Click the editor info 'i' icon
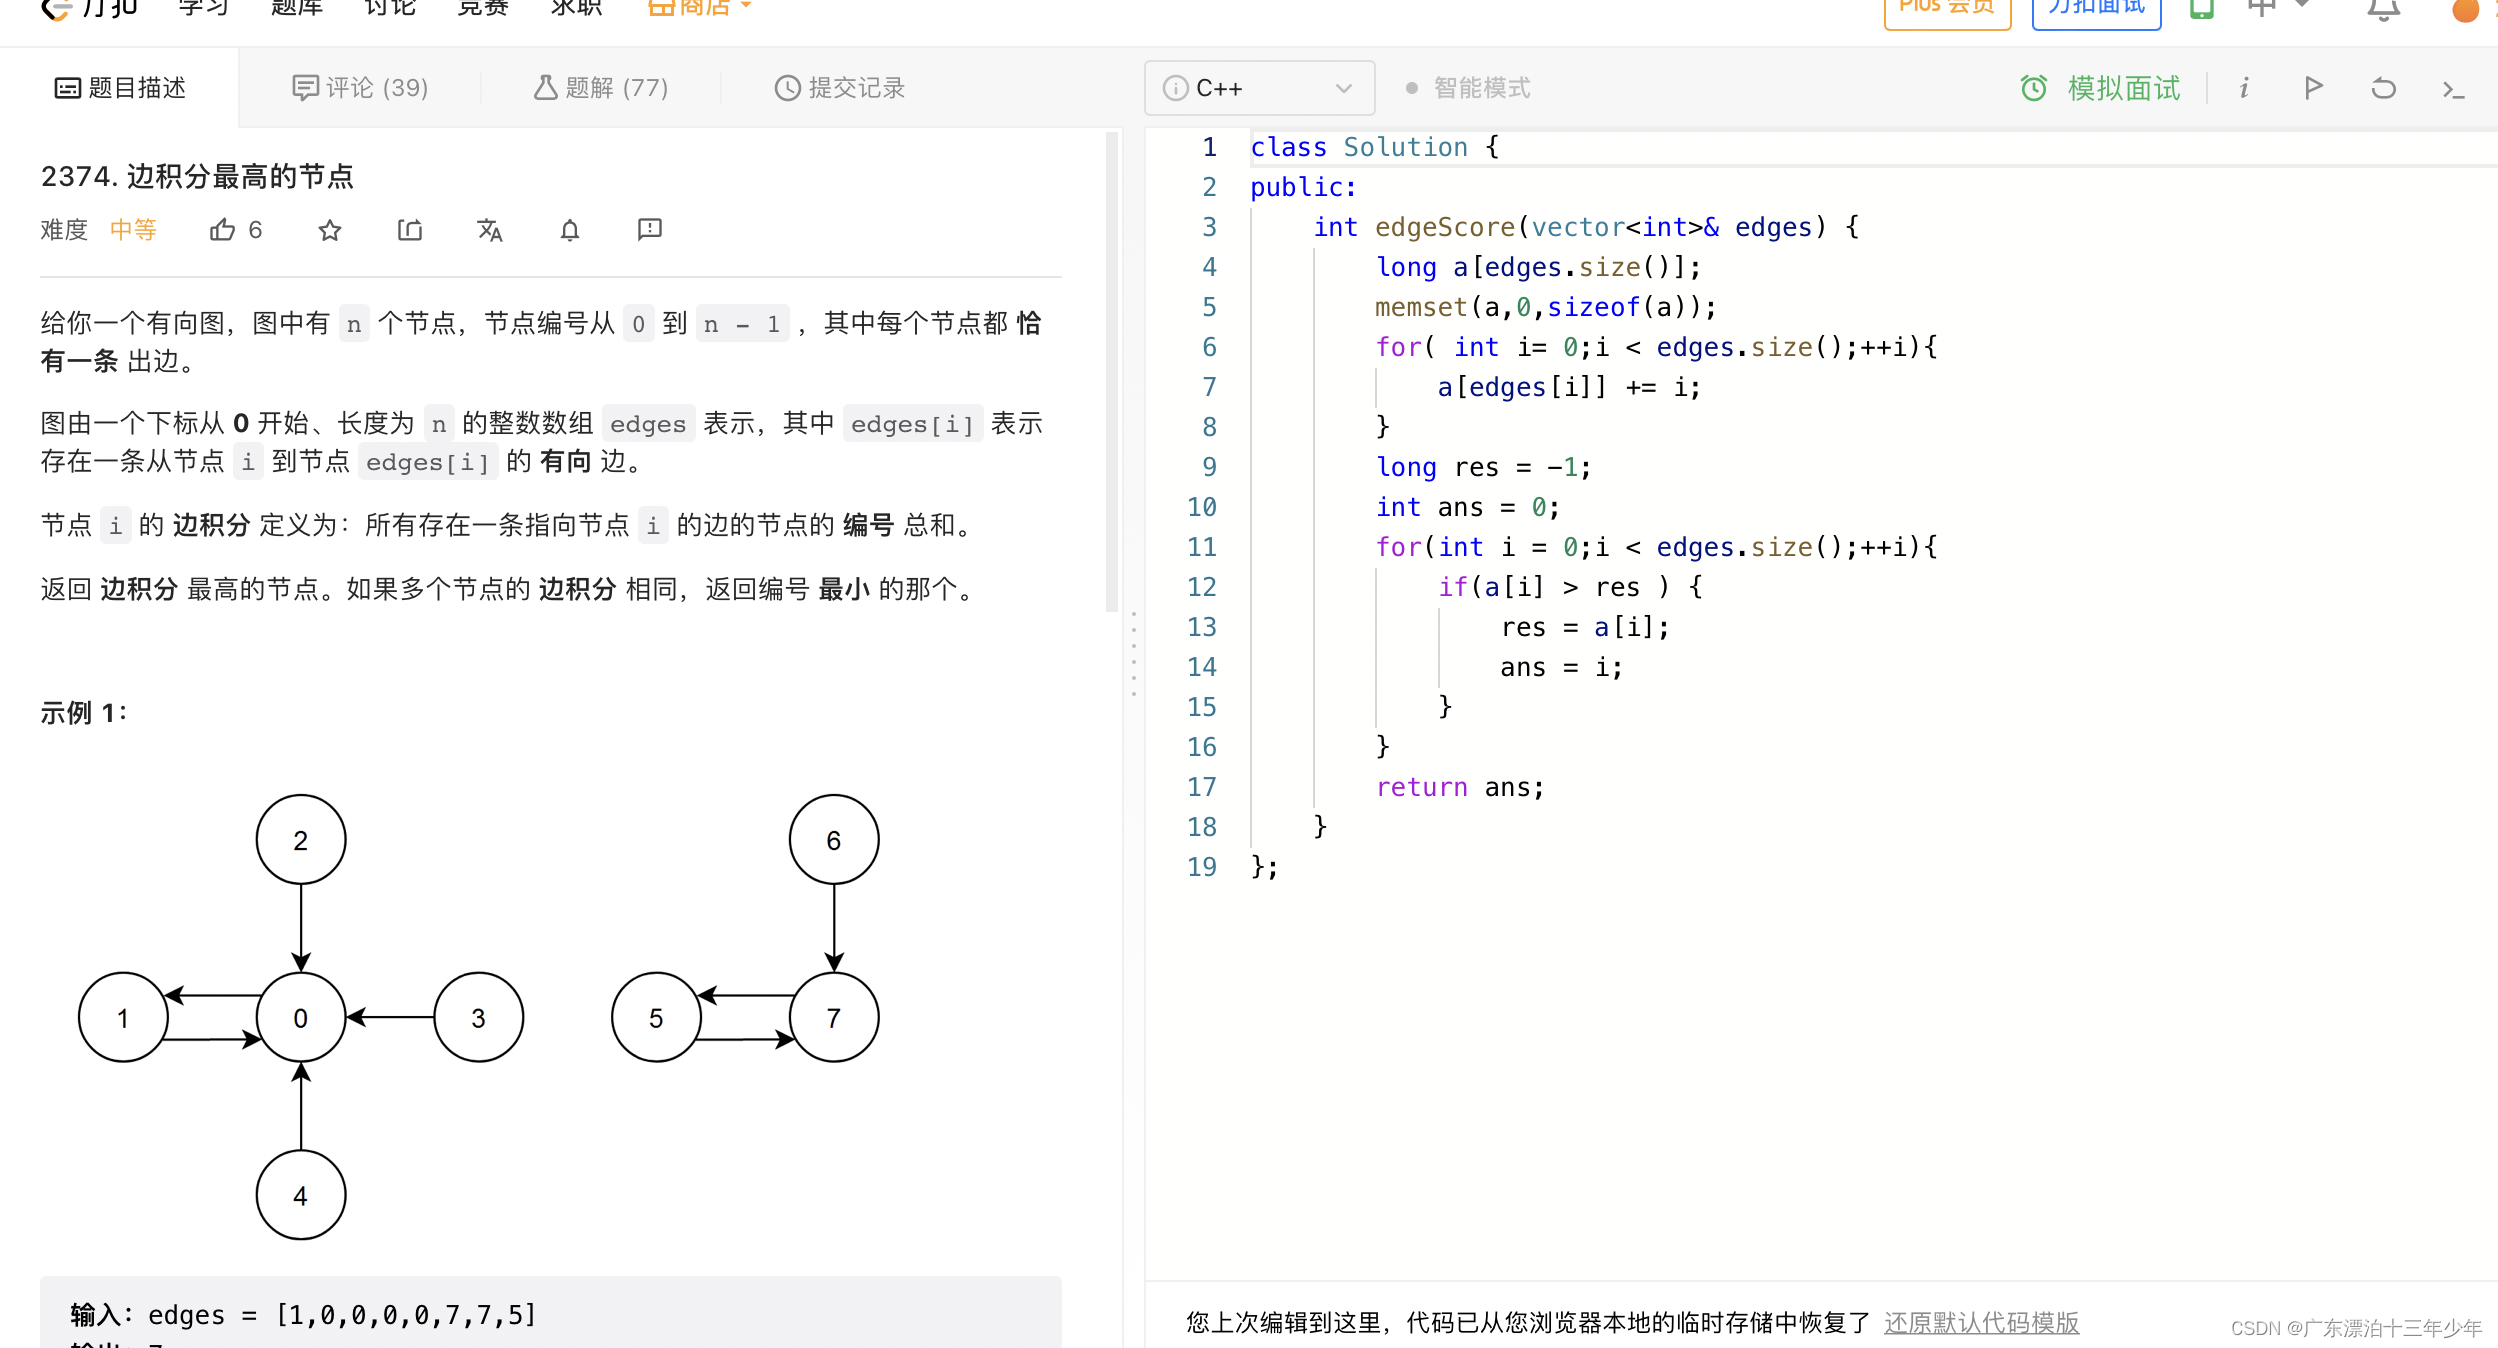 [2244, 88]
